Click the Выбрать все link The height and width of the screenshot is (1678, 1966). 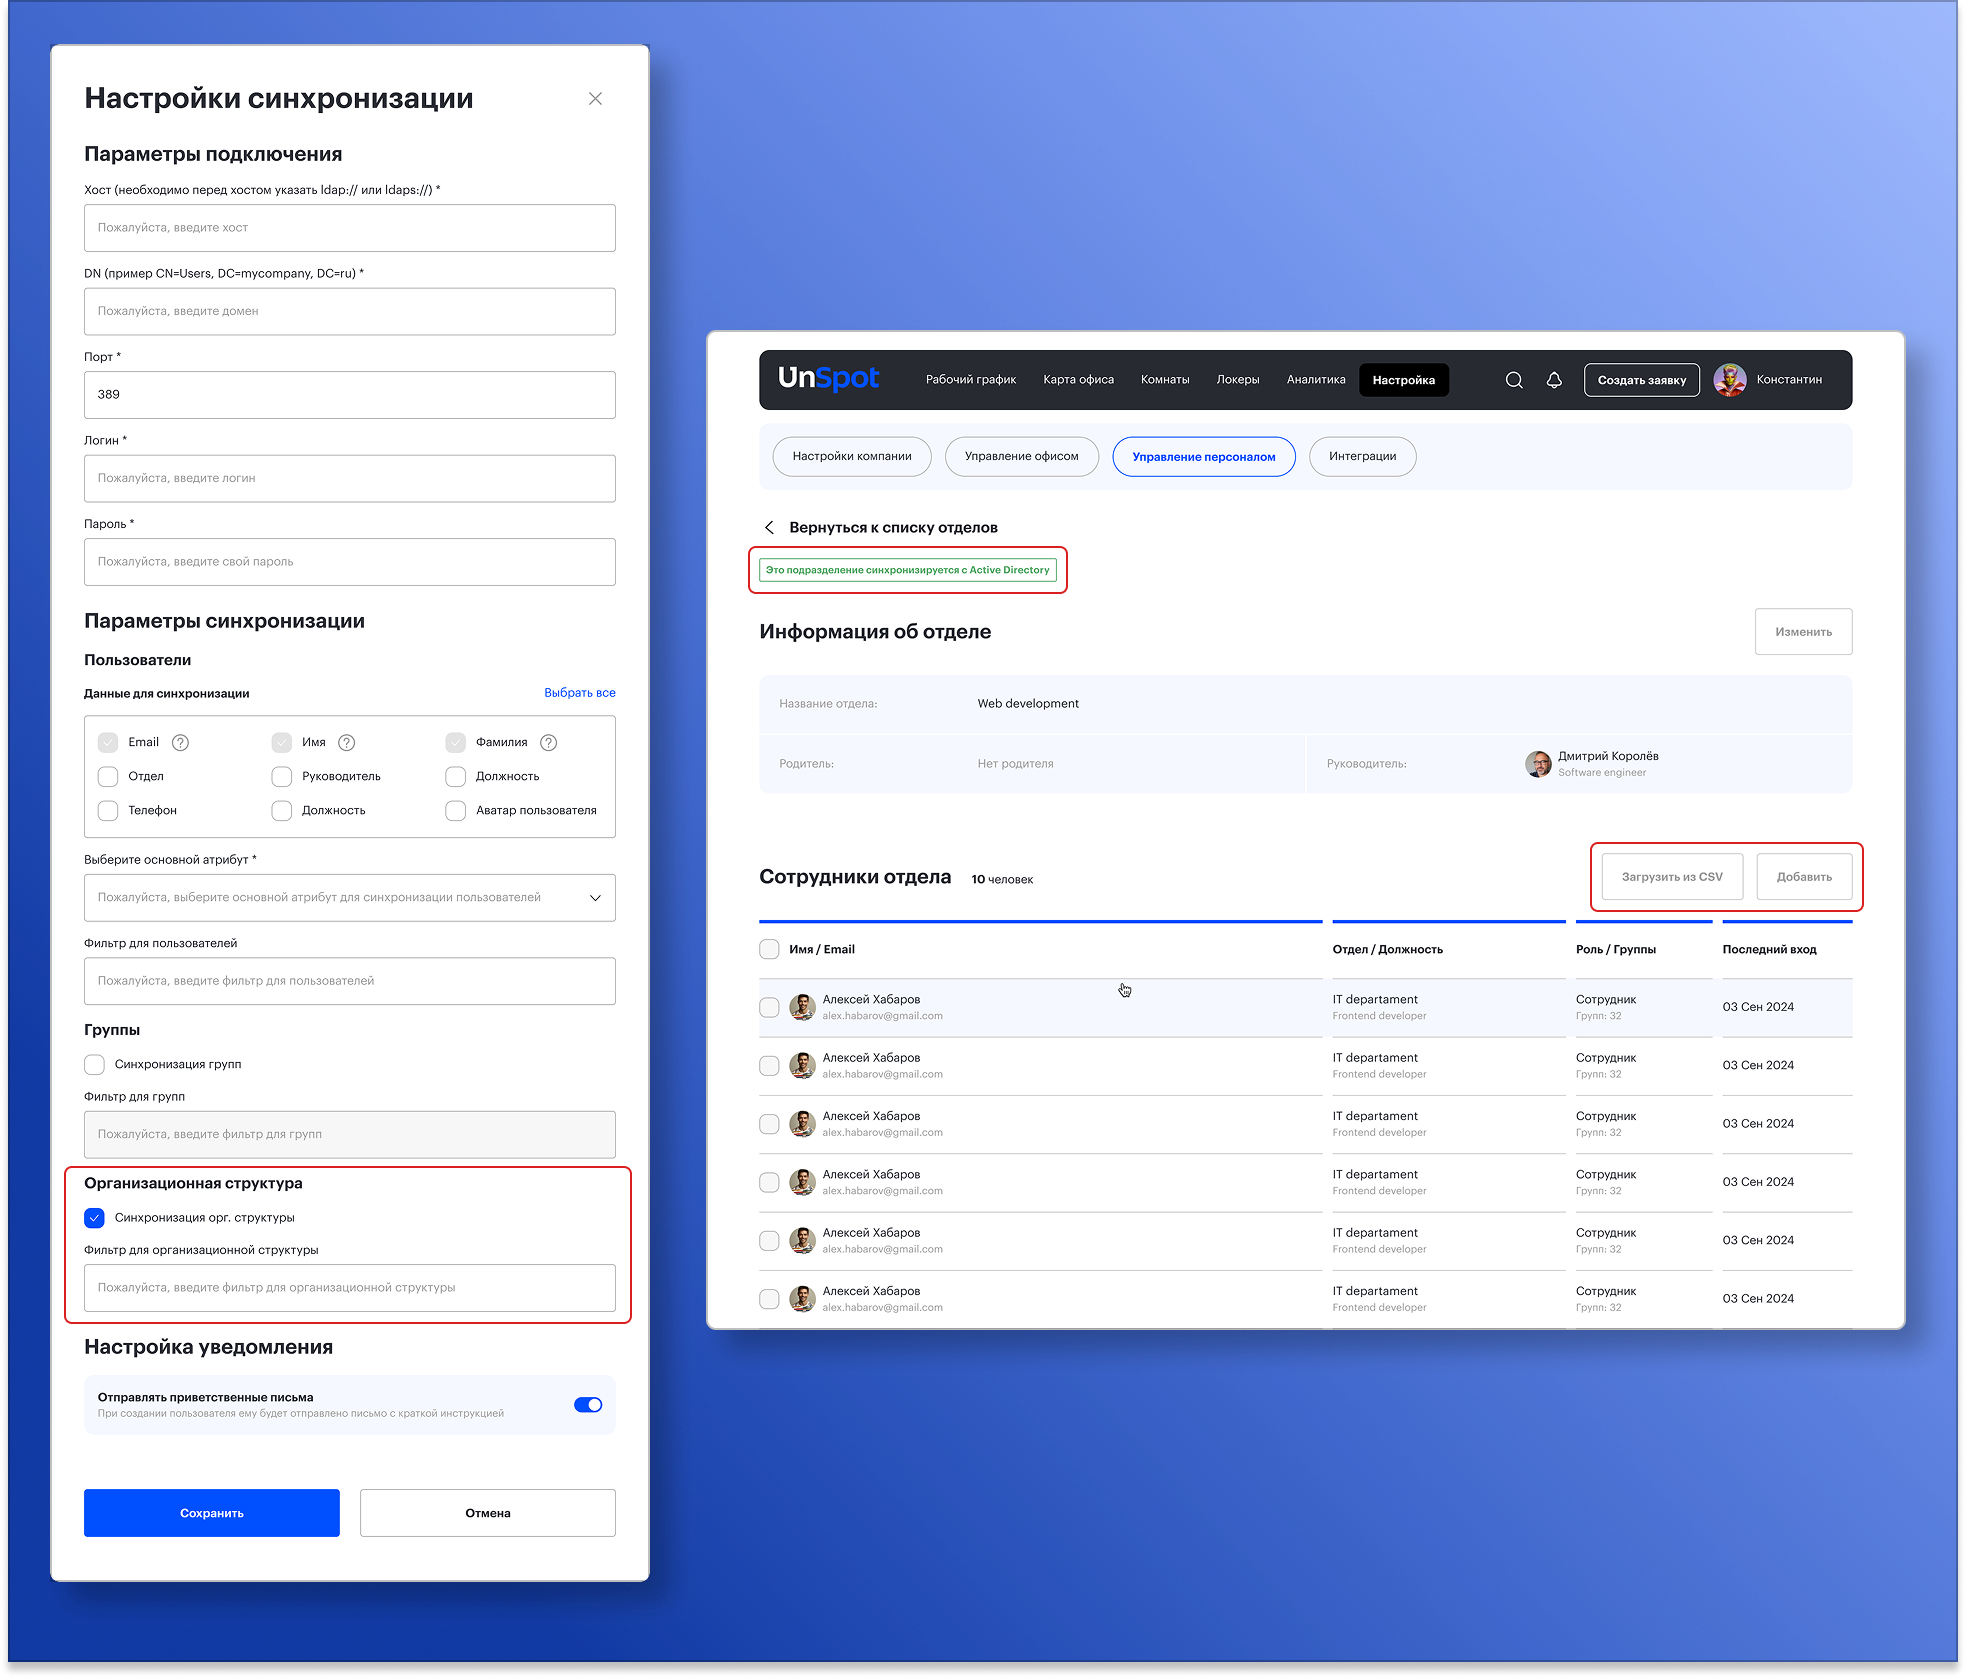pyautogui.click(x=579, y=692)
